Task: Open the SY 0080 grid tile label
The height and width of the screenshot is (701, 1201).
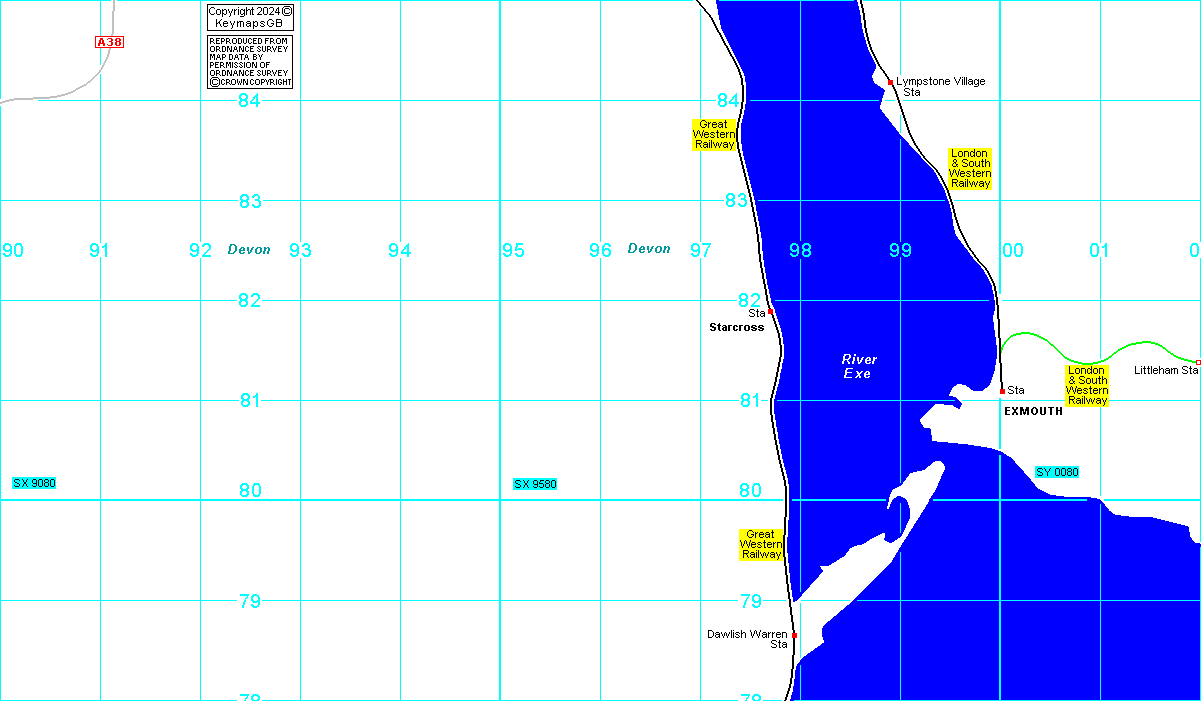Action: click(x=1057, y=472)
